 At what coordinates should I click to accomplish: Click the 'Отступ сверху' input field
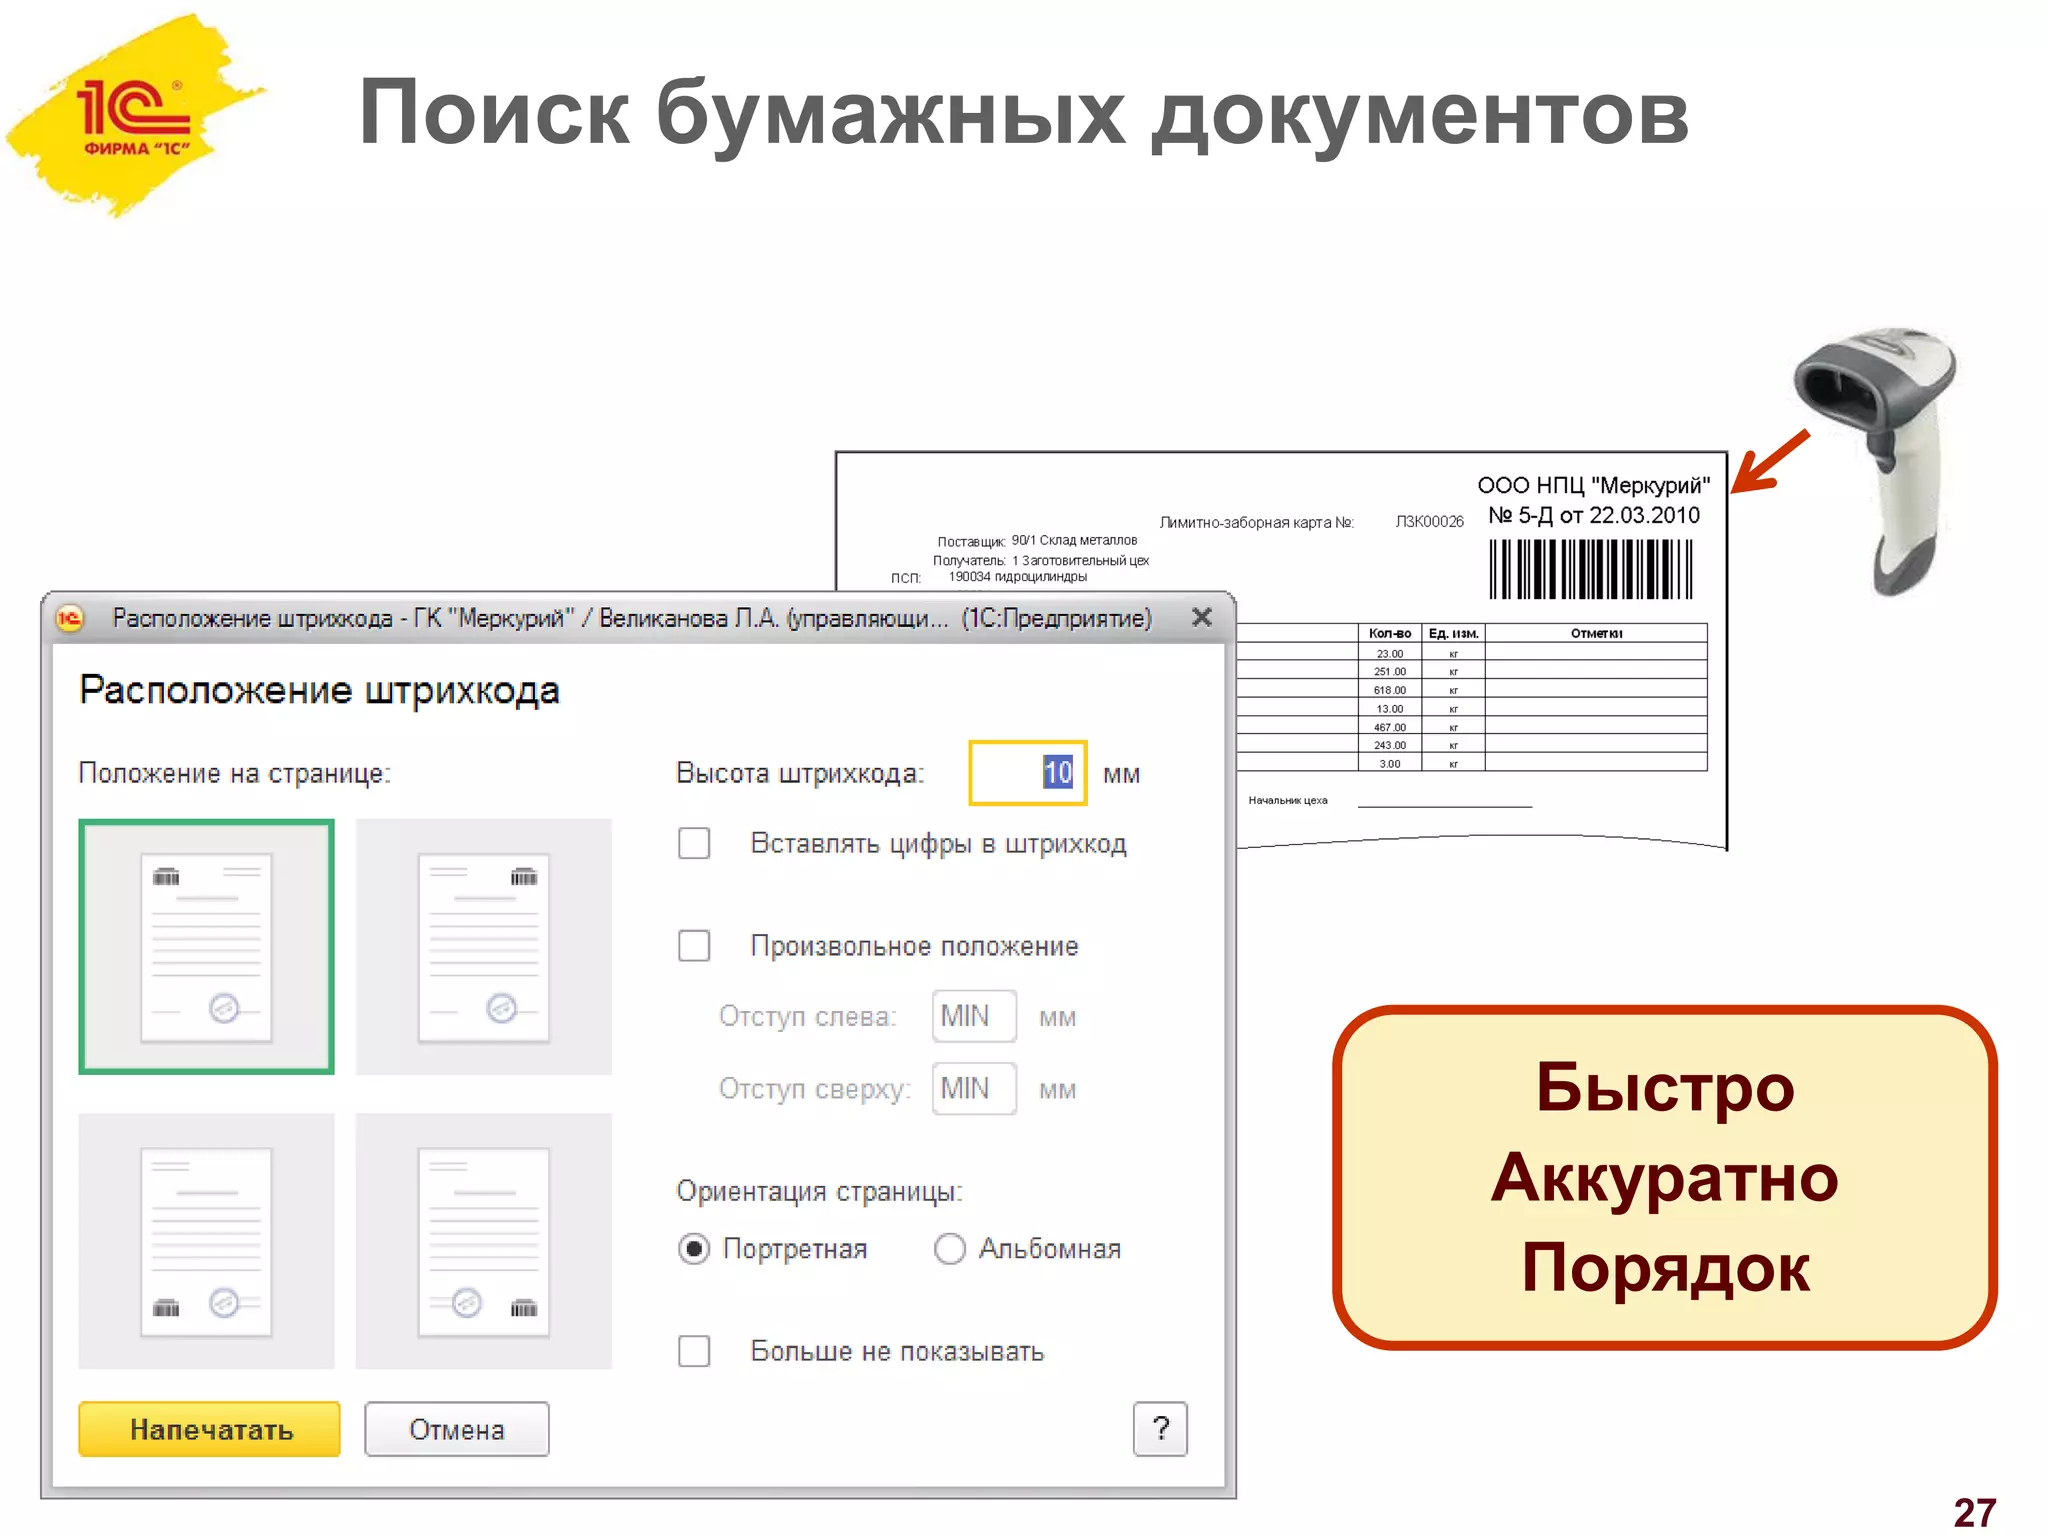(974, 1088)
